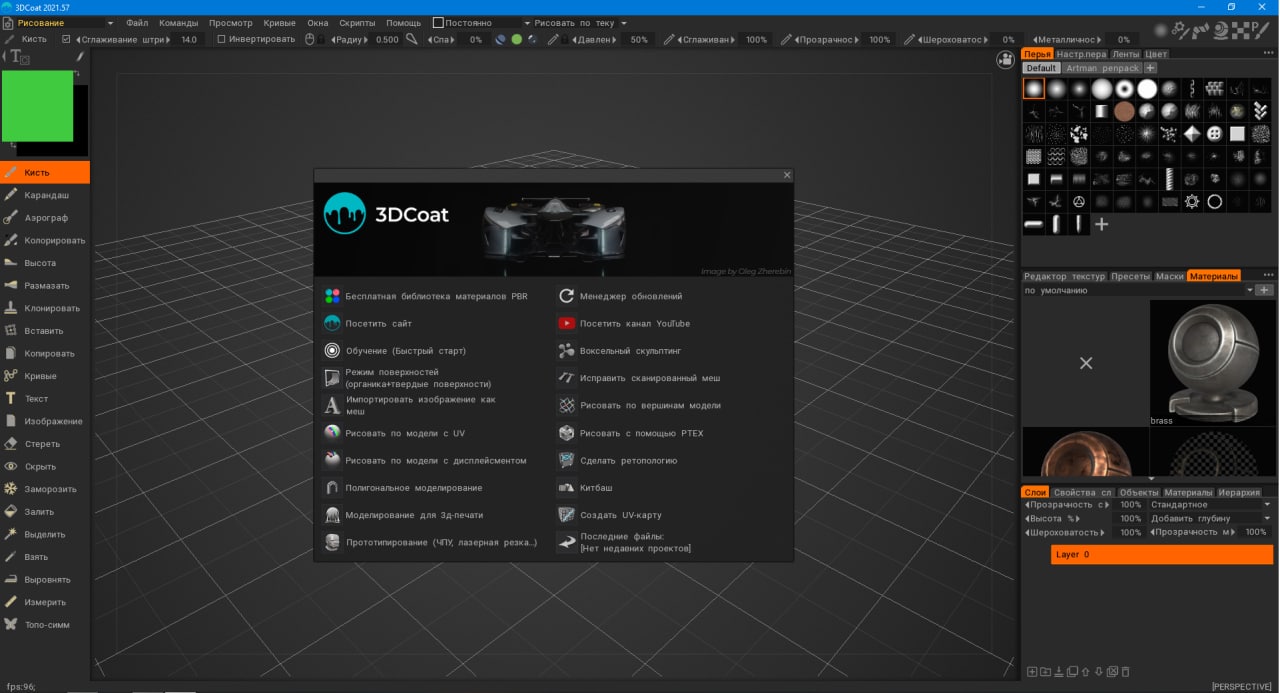Click the add new layer icon
This screenshot has height=693, width=1280.
pos(1033,671)
